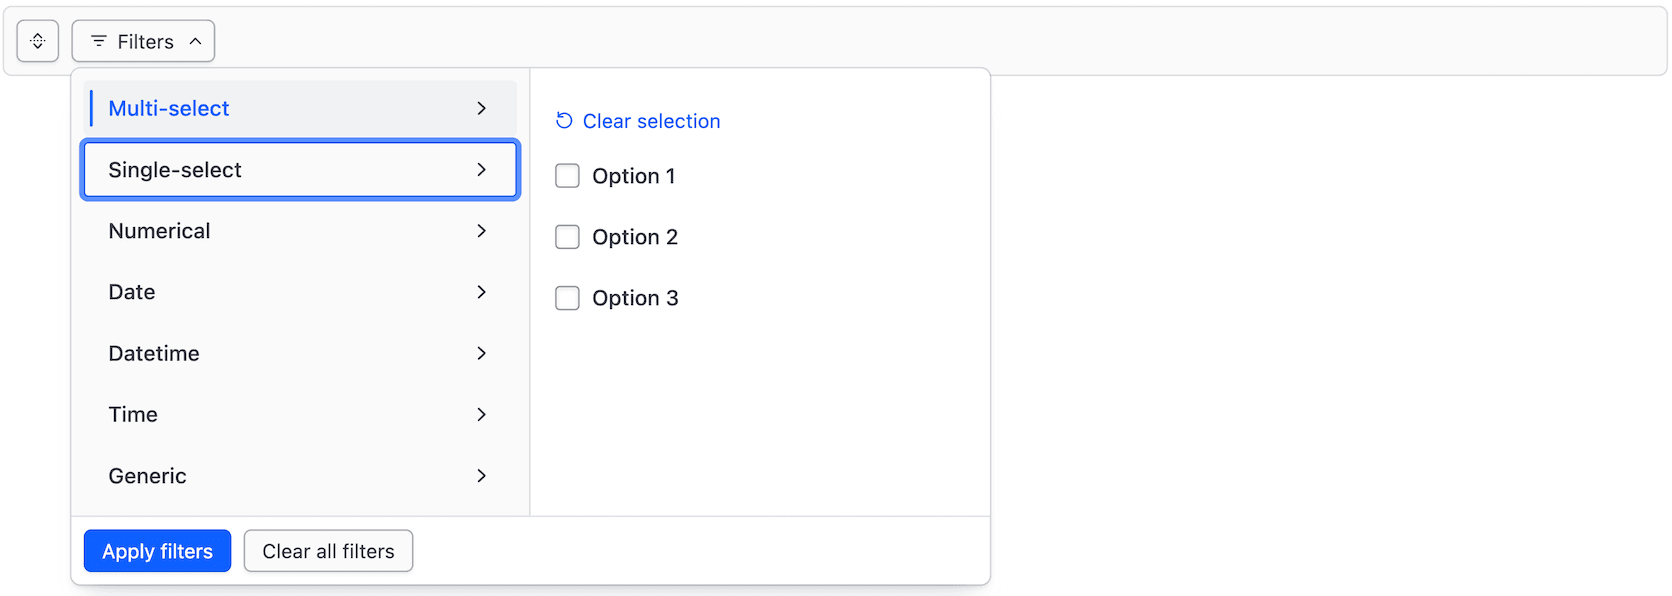Select the Generic filter category
Screen dimensions: 1672x596
coord(147,476)
